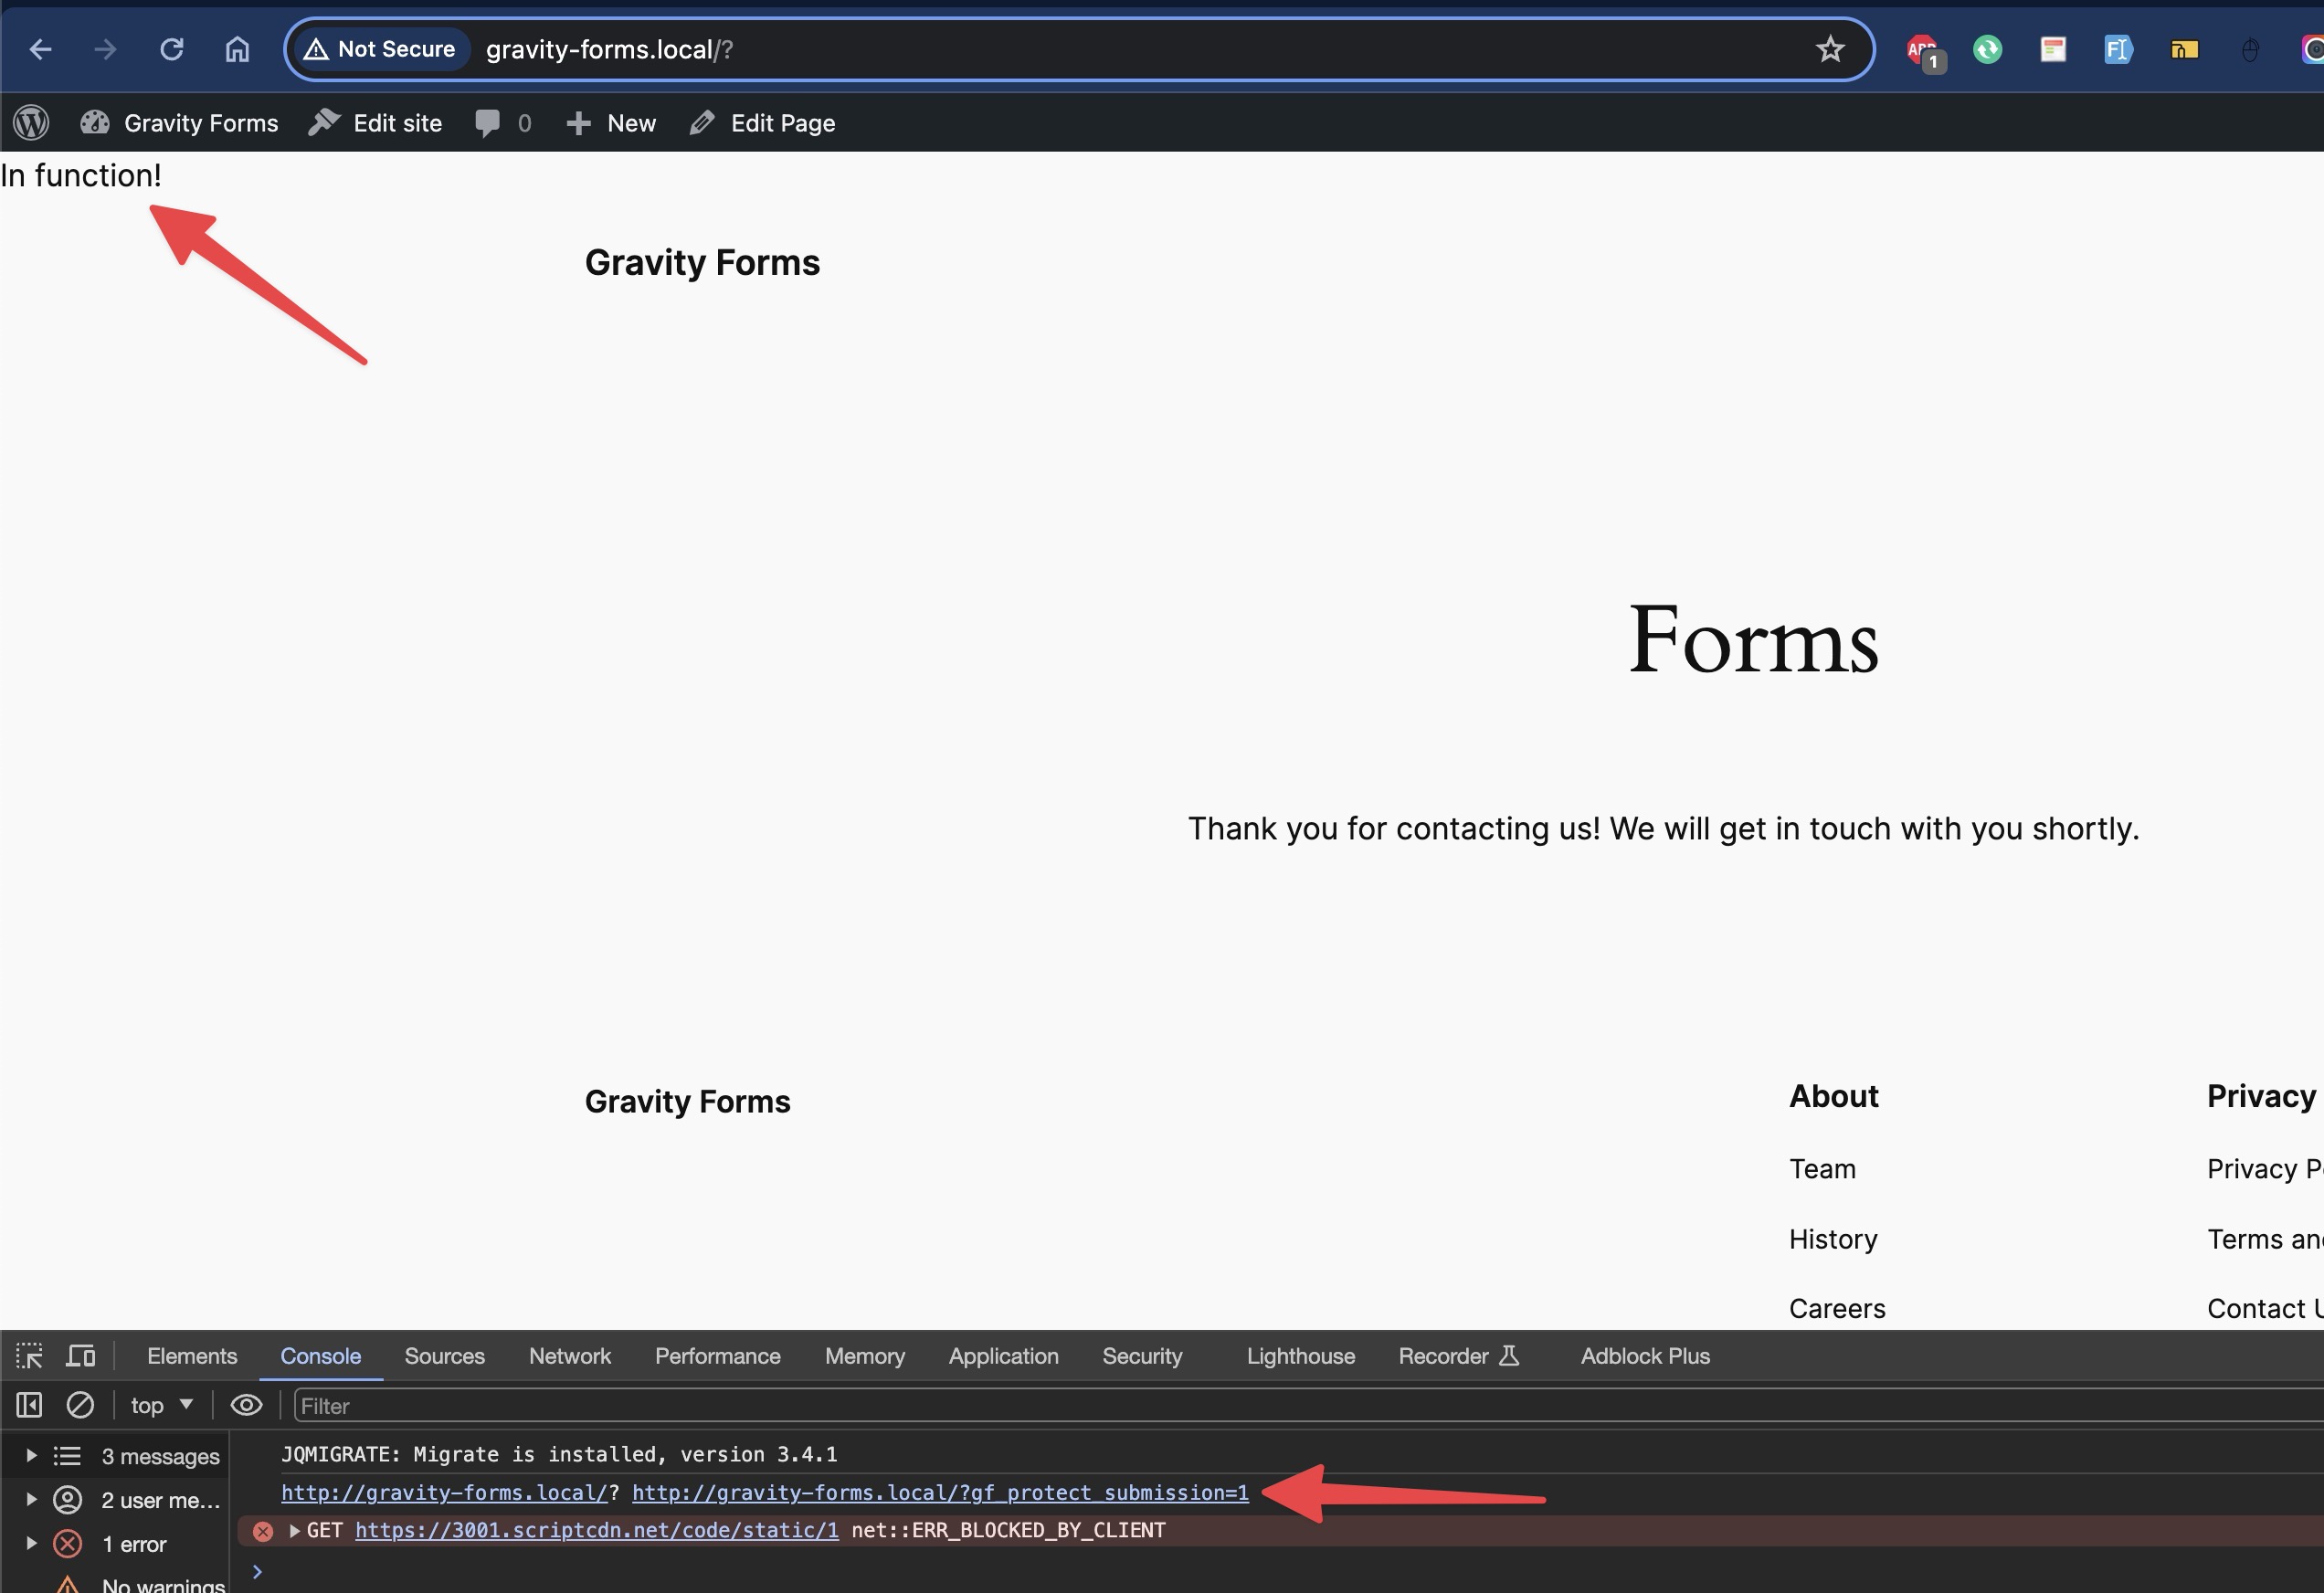Expand the 2 user messages sidebar group

[31, 1500]
